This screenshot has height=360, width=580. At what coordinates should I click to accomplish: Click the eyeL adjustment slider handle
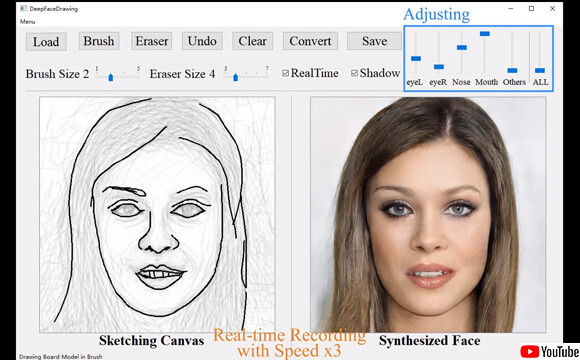click(x=416, y=58)
